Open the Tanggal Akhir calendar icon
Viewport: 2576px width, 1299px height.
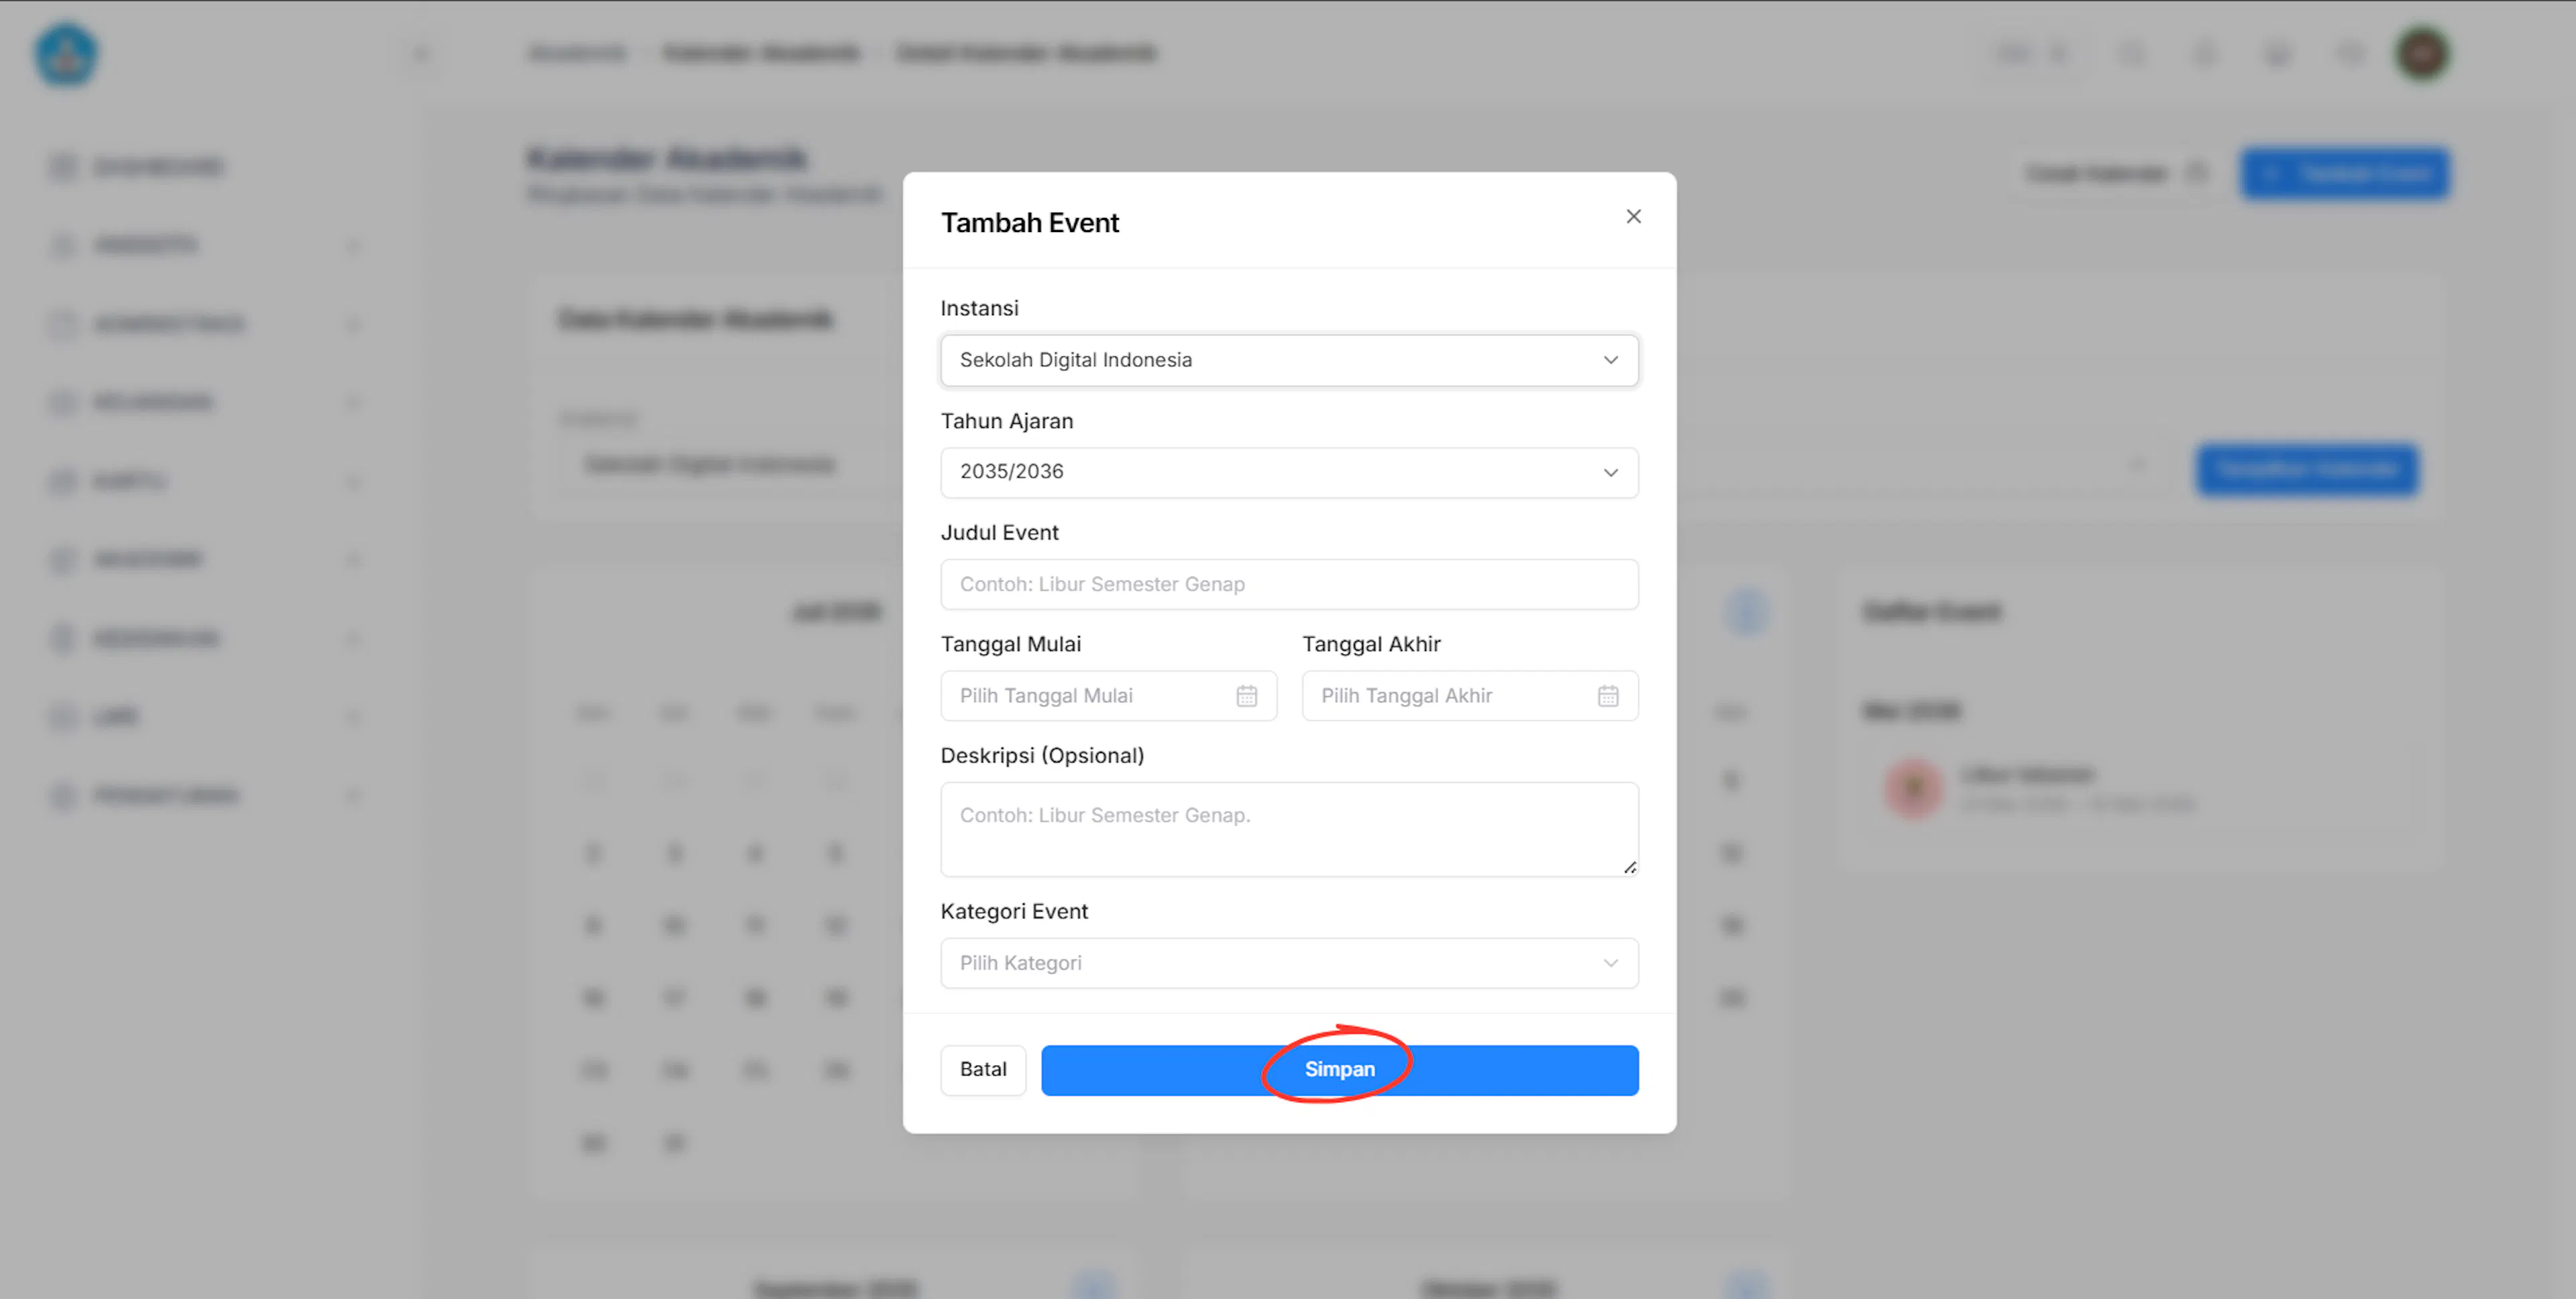coord(1607,696)
